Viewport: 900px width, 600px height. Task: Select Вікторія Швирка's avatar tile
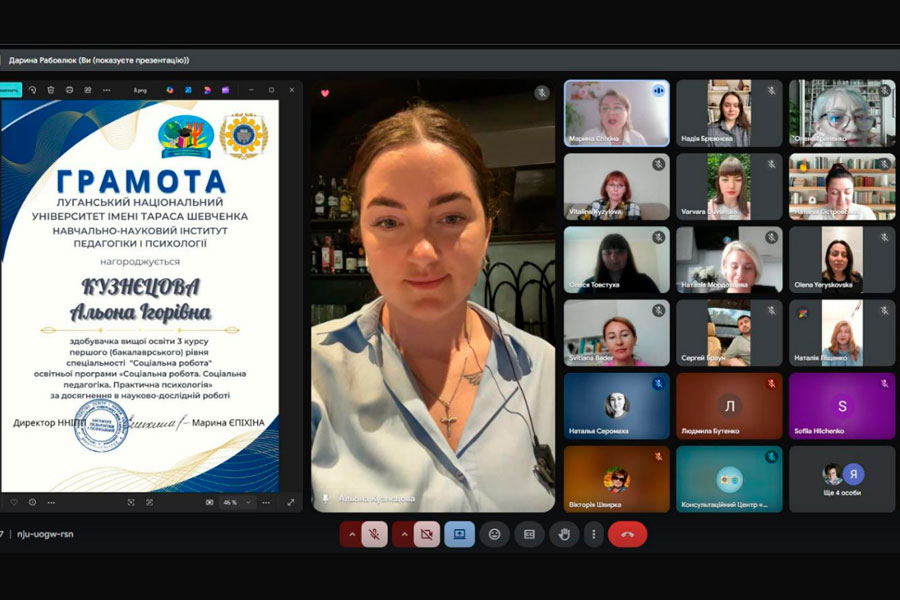pos(616,479)
